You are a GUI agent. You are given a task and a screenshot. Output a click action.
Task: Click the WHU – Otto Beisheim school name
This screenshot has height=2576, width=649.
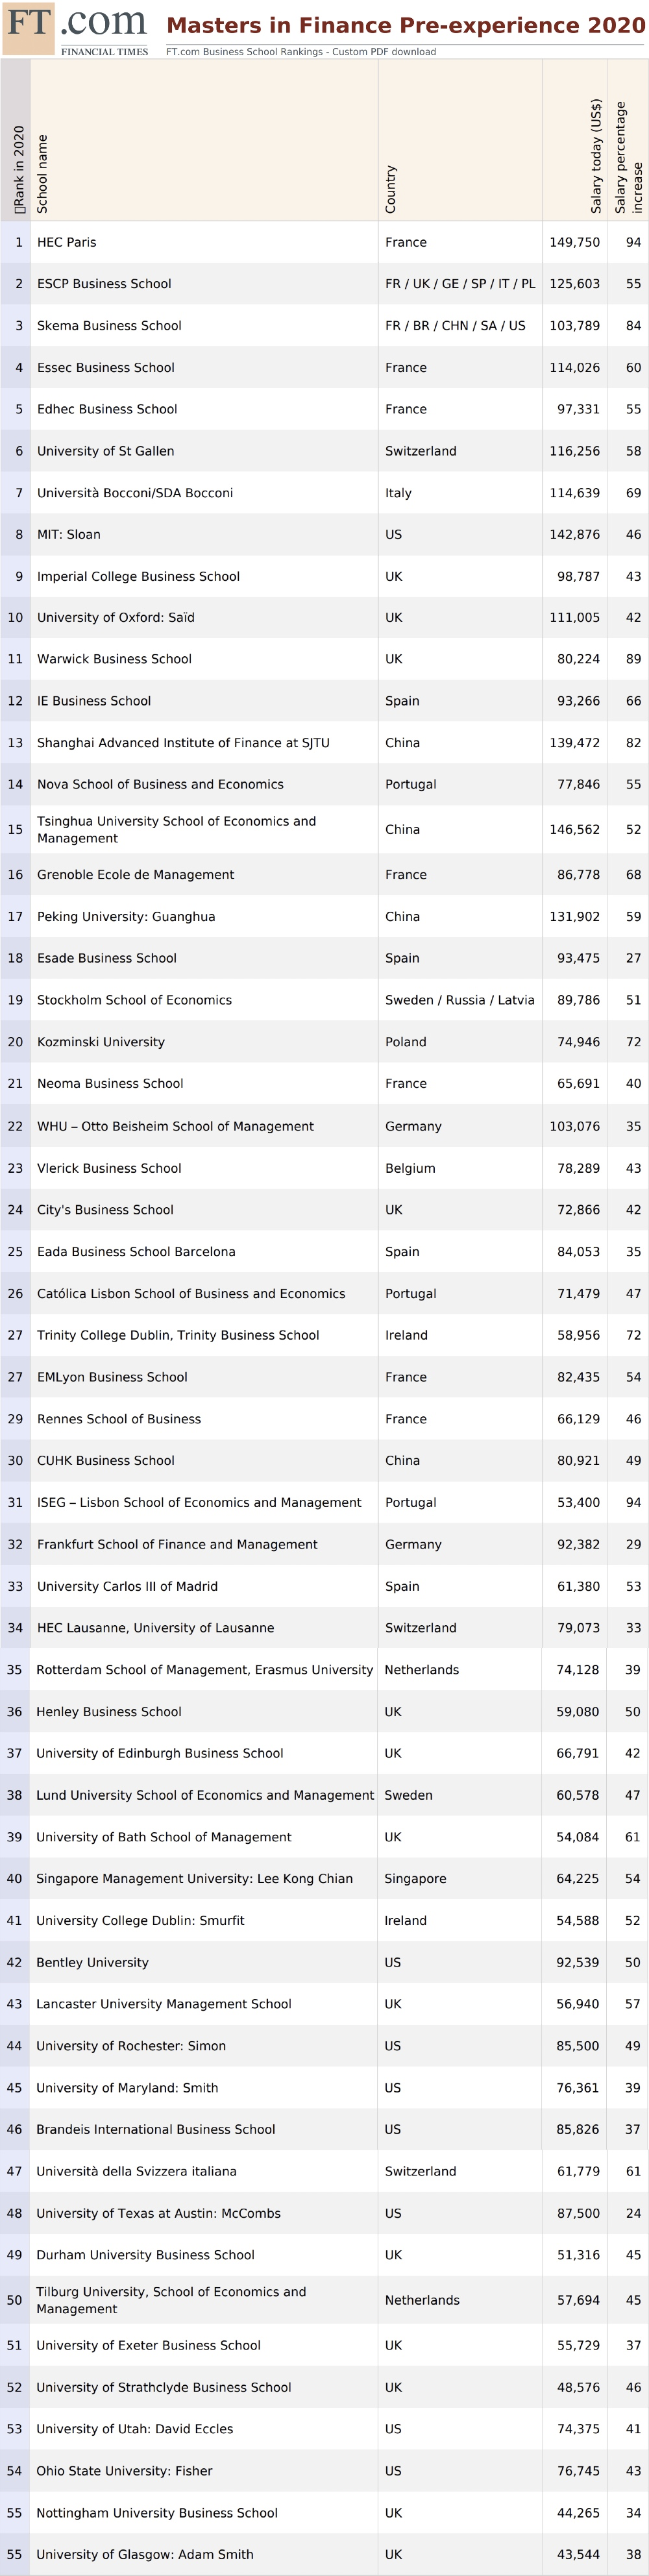pos(175,1126)
